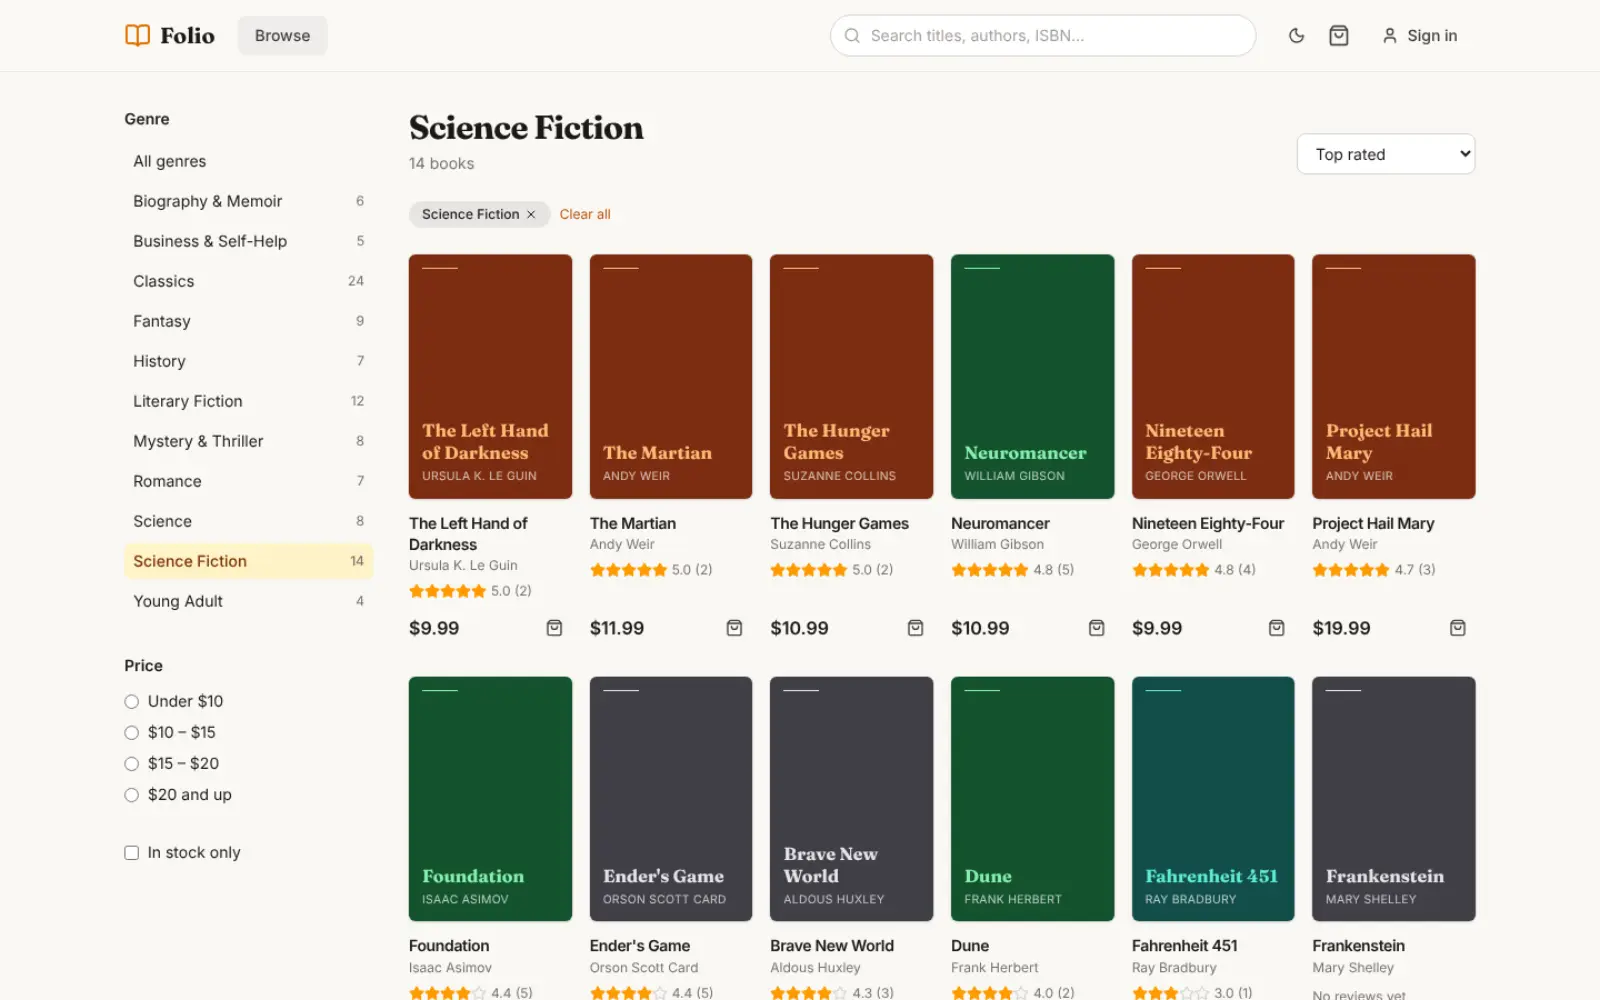Filter by Fantasy genre
The image size is (1600, 1000).
(248, 321)
